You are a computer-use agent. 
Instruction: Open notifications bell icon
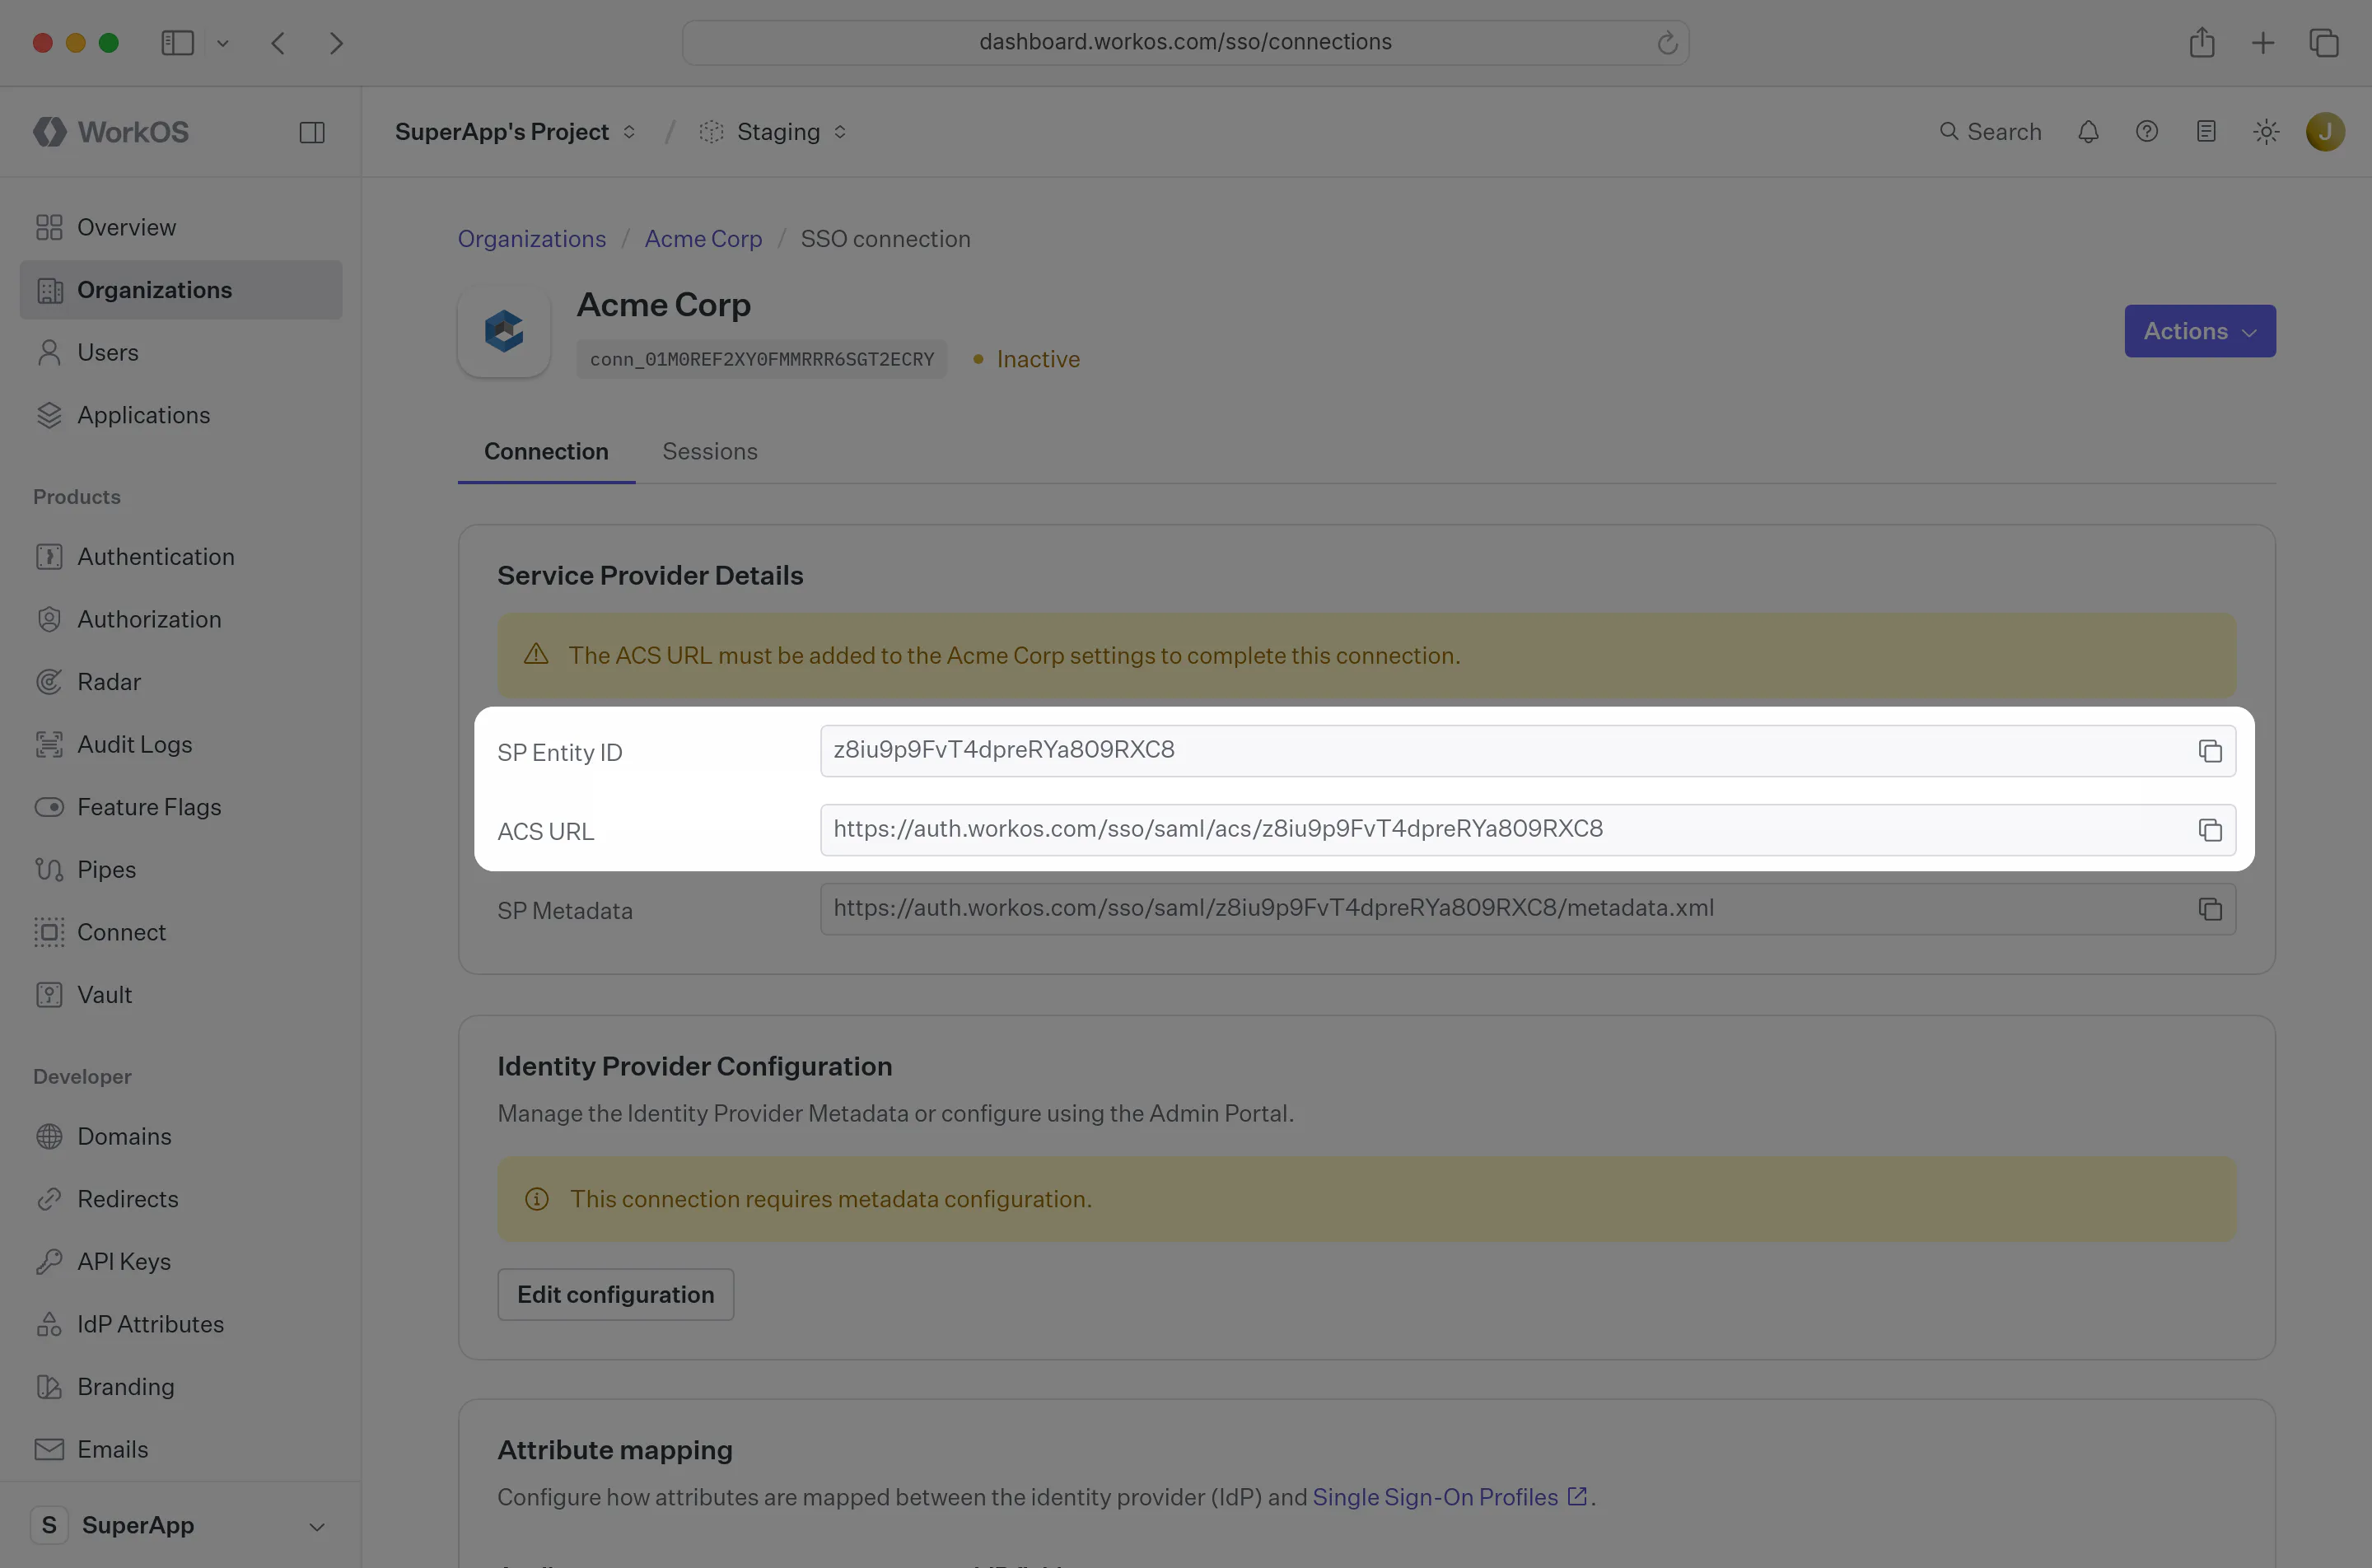pyautogui.click(x=2088, y=132)
